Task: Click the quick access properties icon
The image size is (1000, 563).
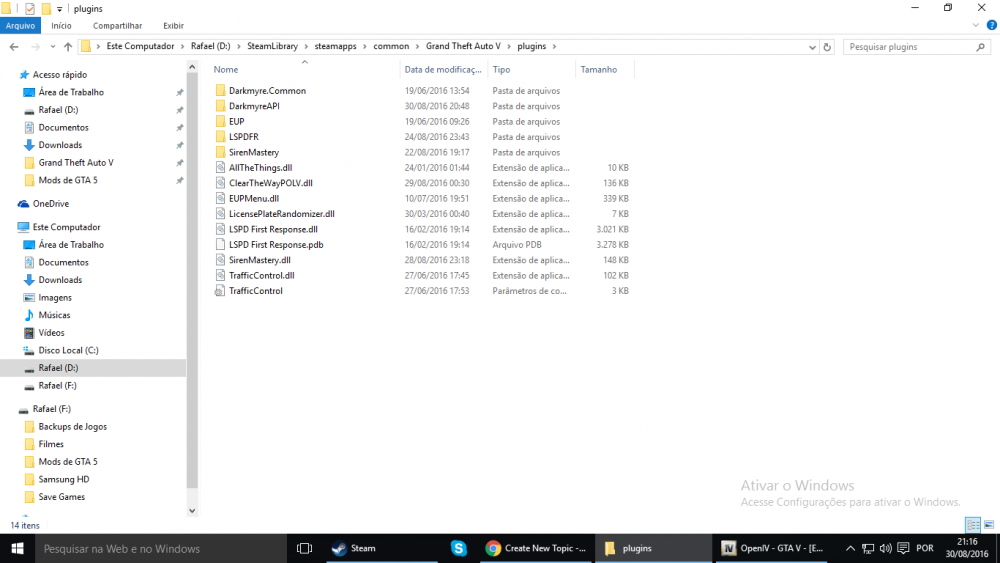Action: click(x=29, y=9)
